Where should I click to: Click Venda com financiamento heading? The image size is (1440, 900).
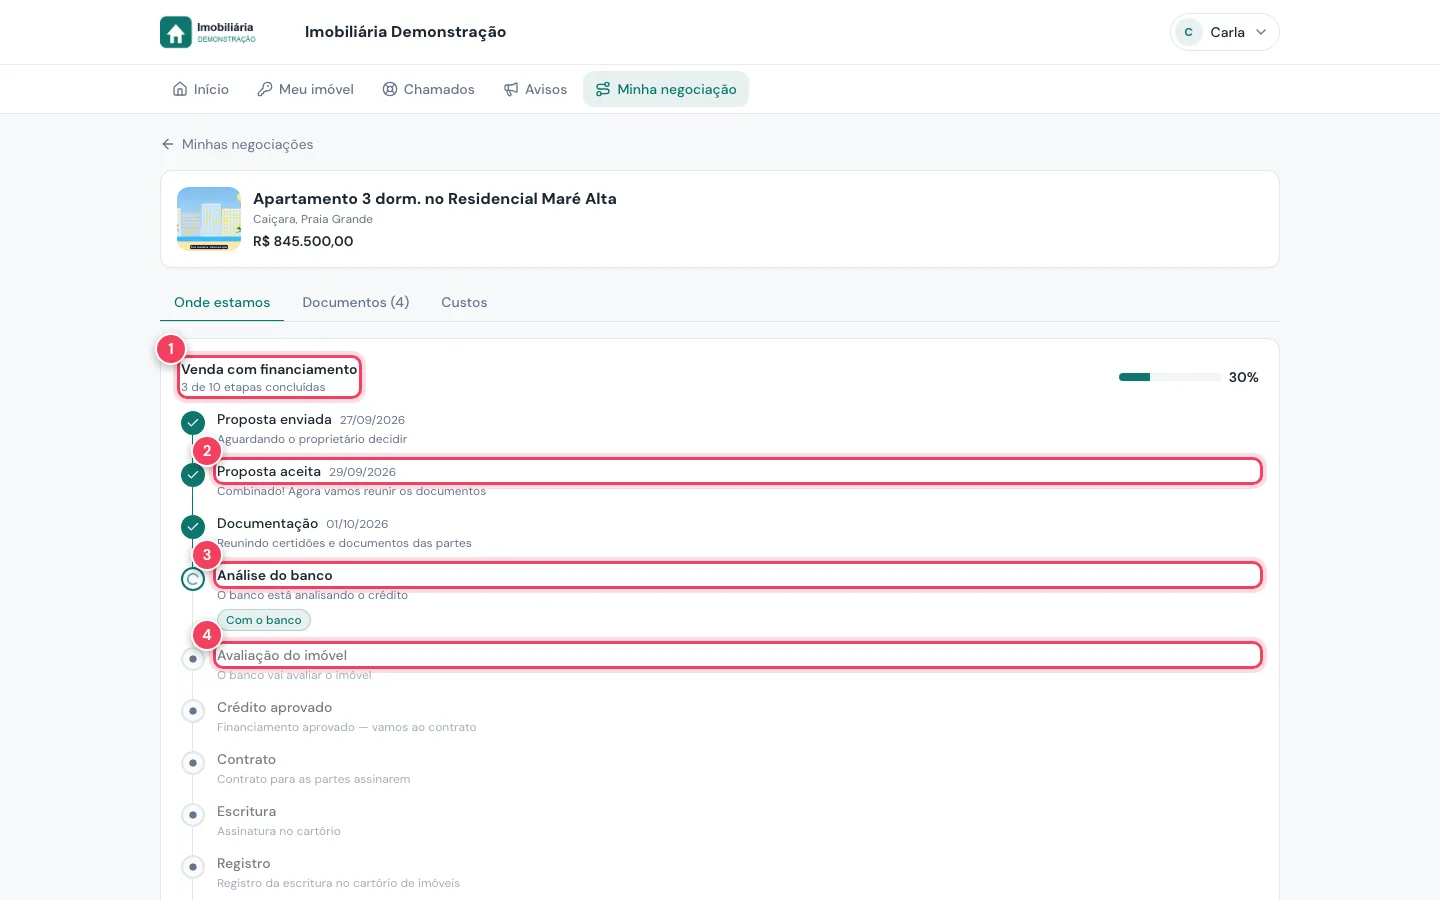click(269, 369)
